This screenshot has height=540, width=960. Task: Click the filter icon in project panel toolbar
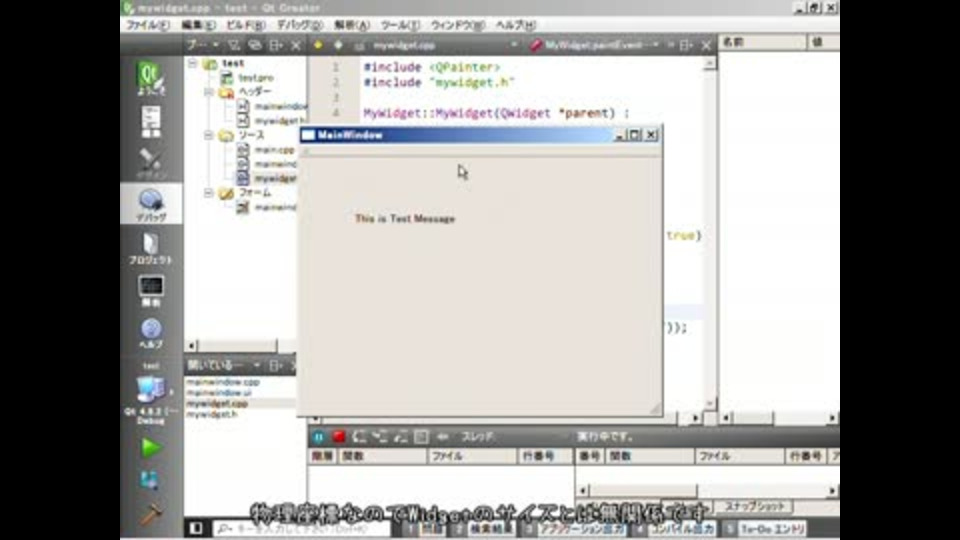point(234,45)
